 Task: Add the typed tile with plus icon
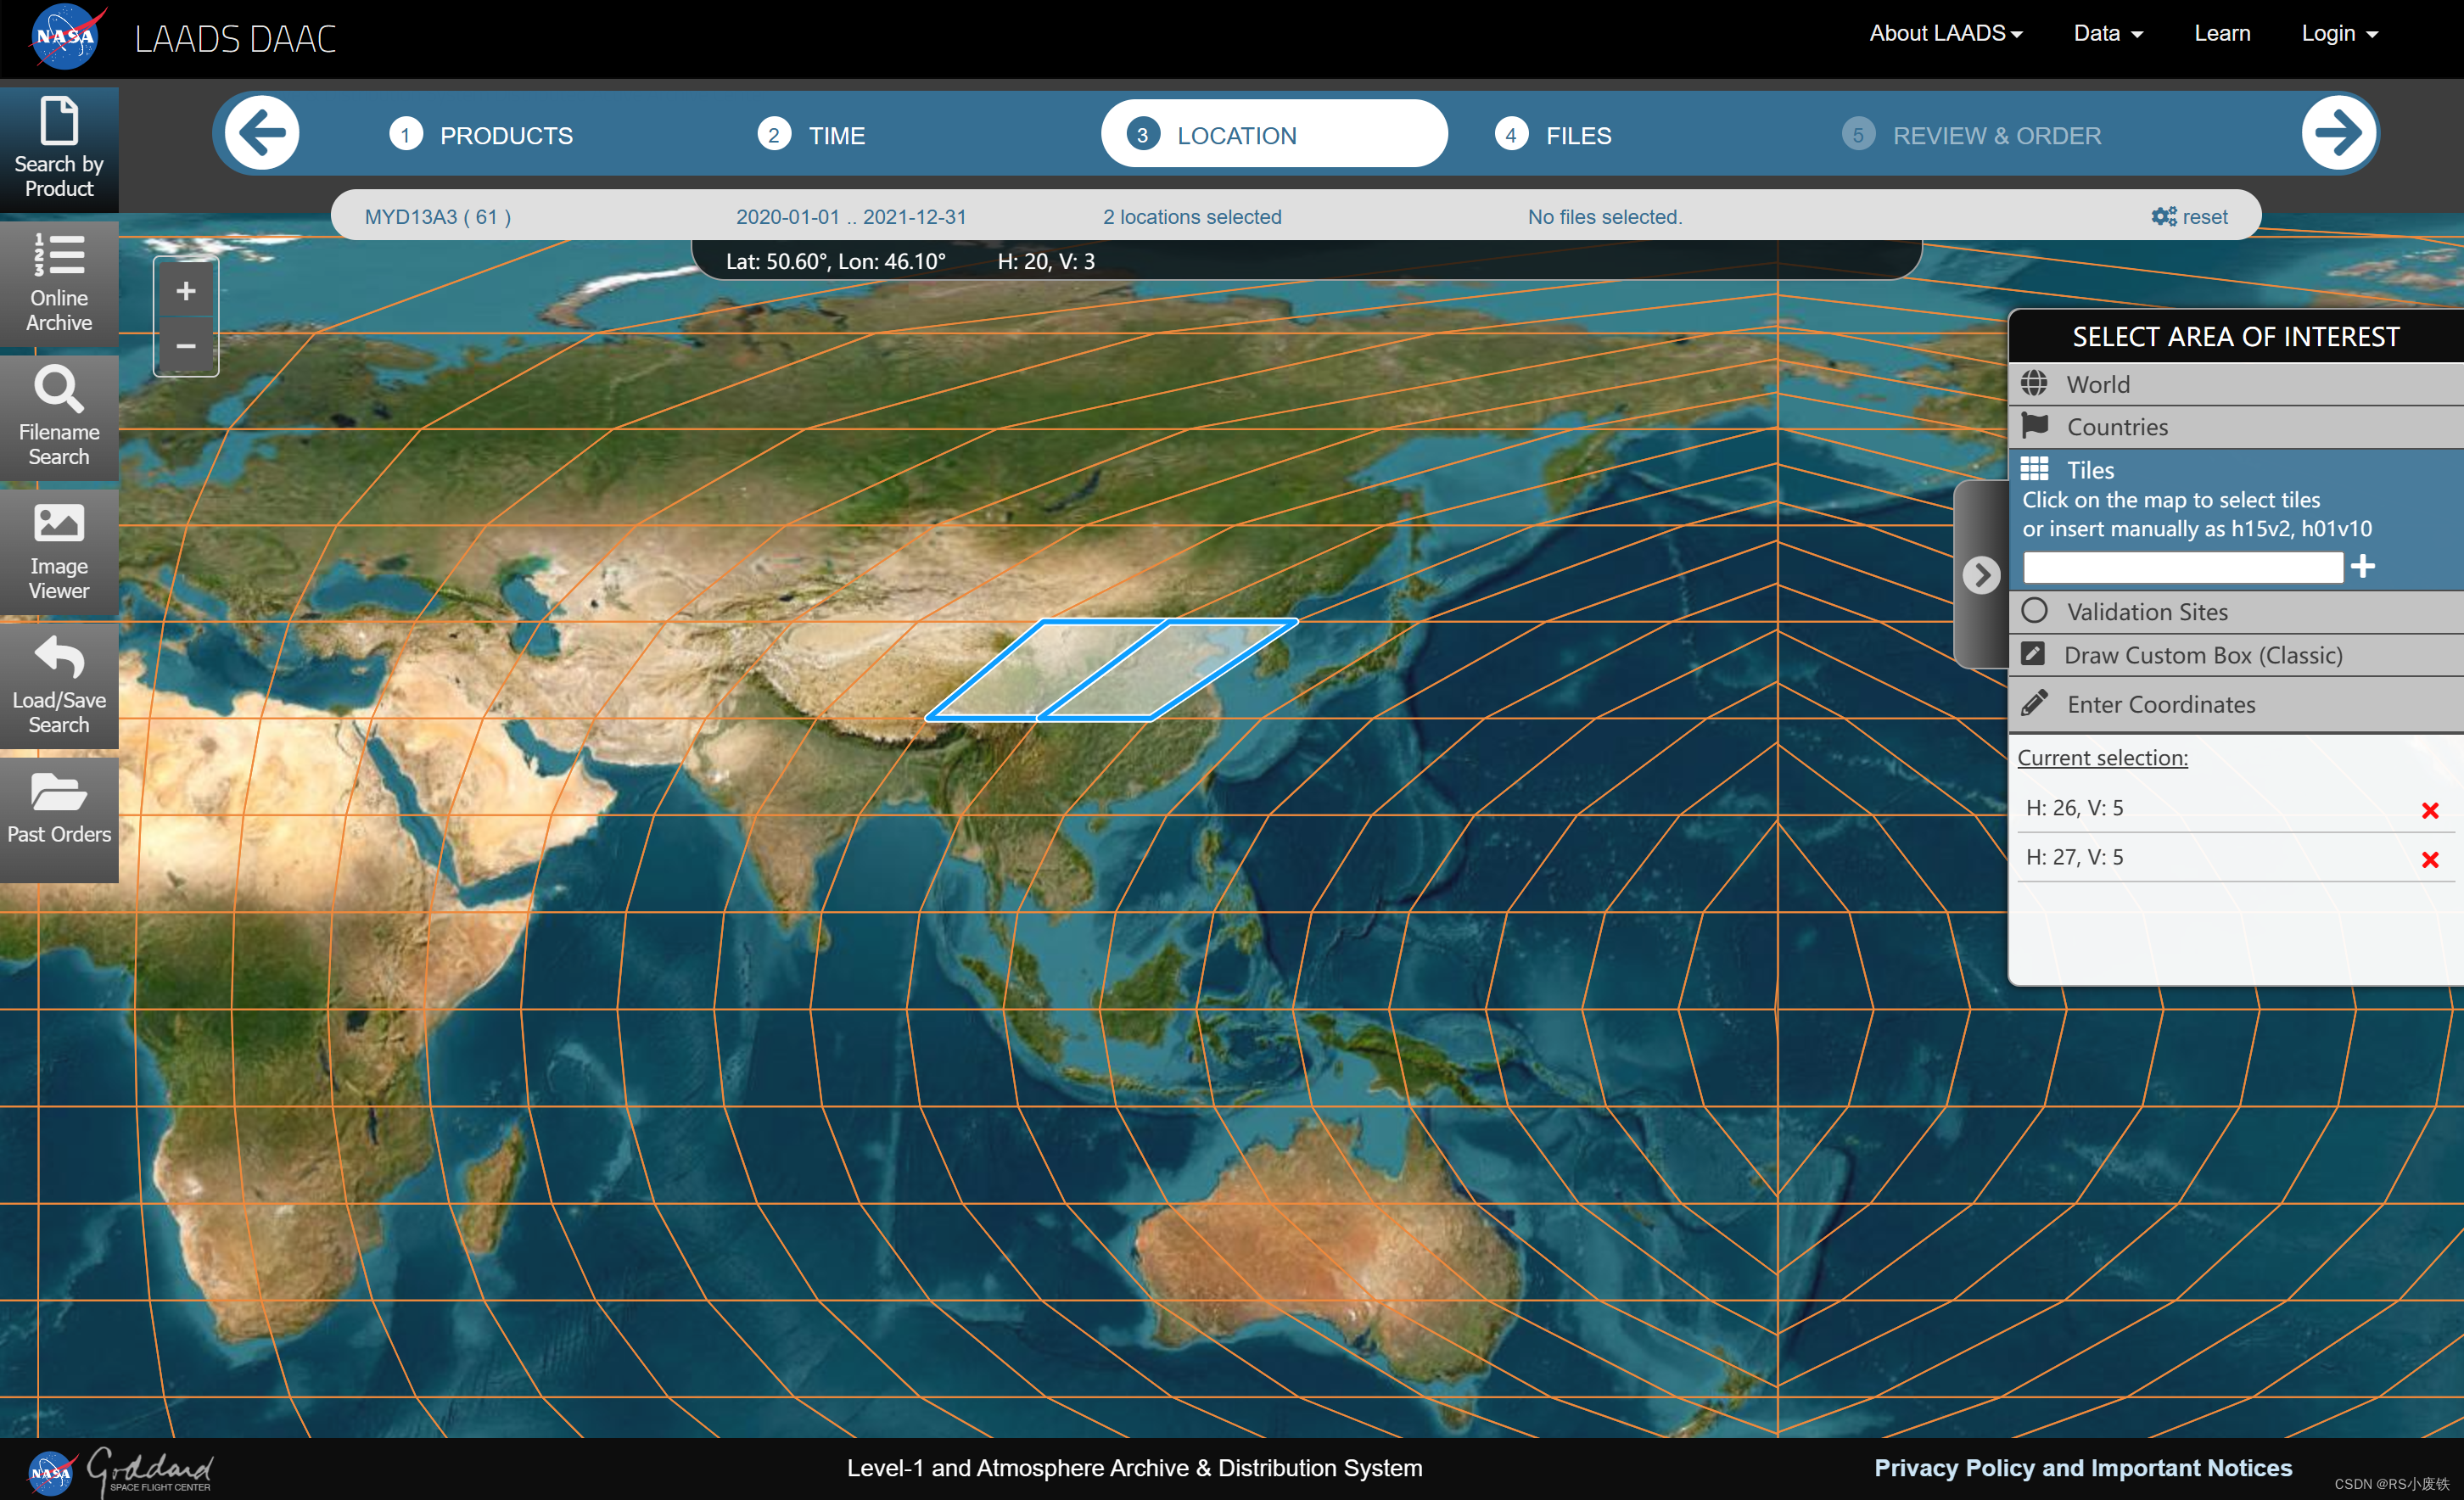[2363, 566]
